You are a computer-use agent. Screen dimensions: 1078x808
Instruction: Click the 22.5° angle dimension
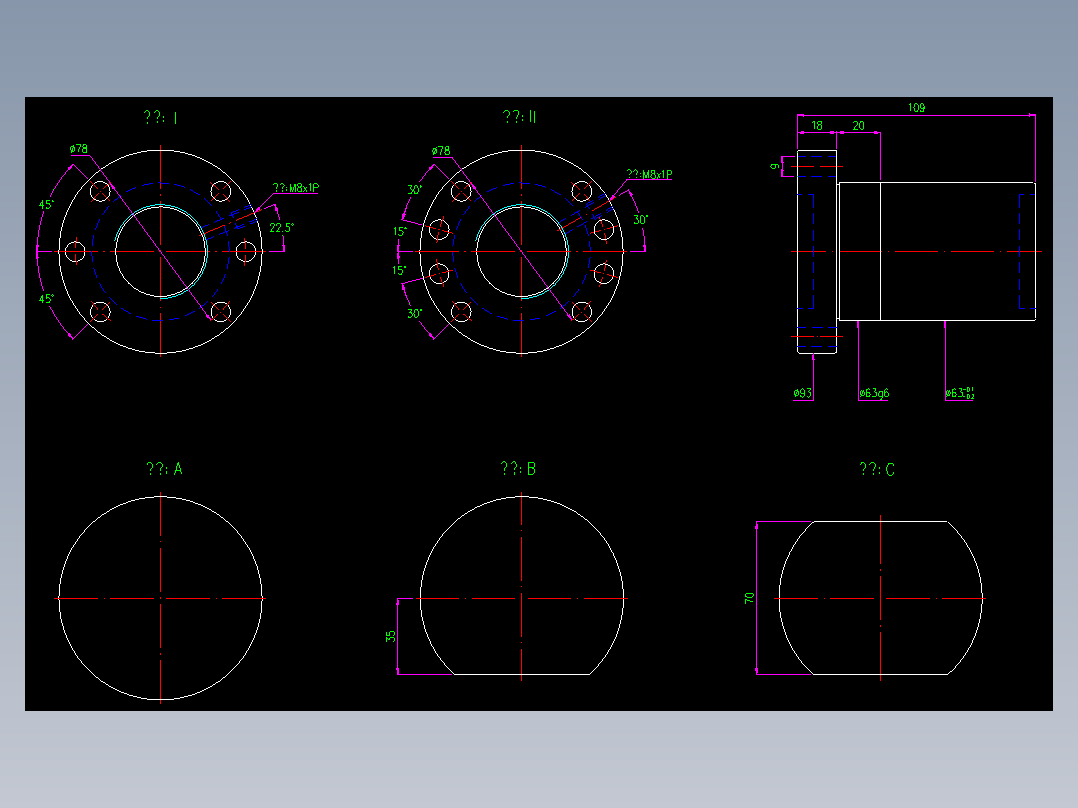(281, 228)
